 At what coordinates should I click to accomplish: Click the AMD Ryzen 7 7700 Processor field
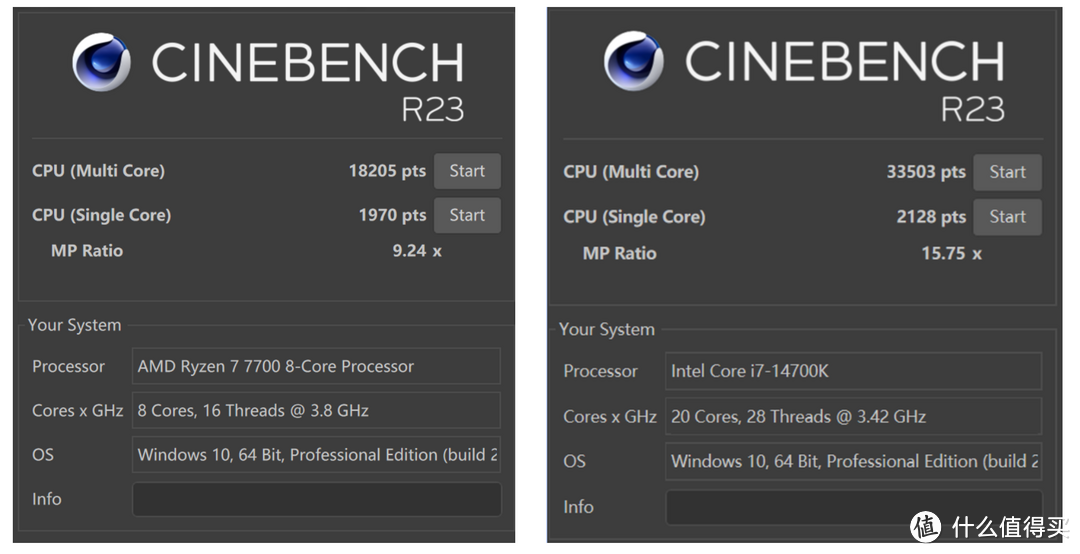(x=316, y=366)
